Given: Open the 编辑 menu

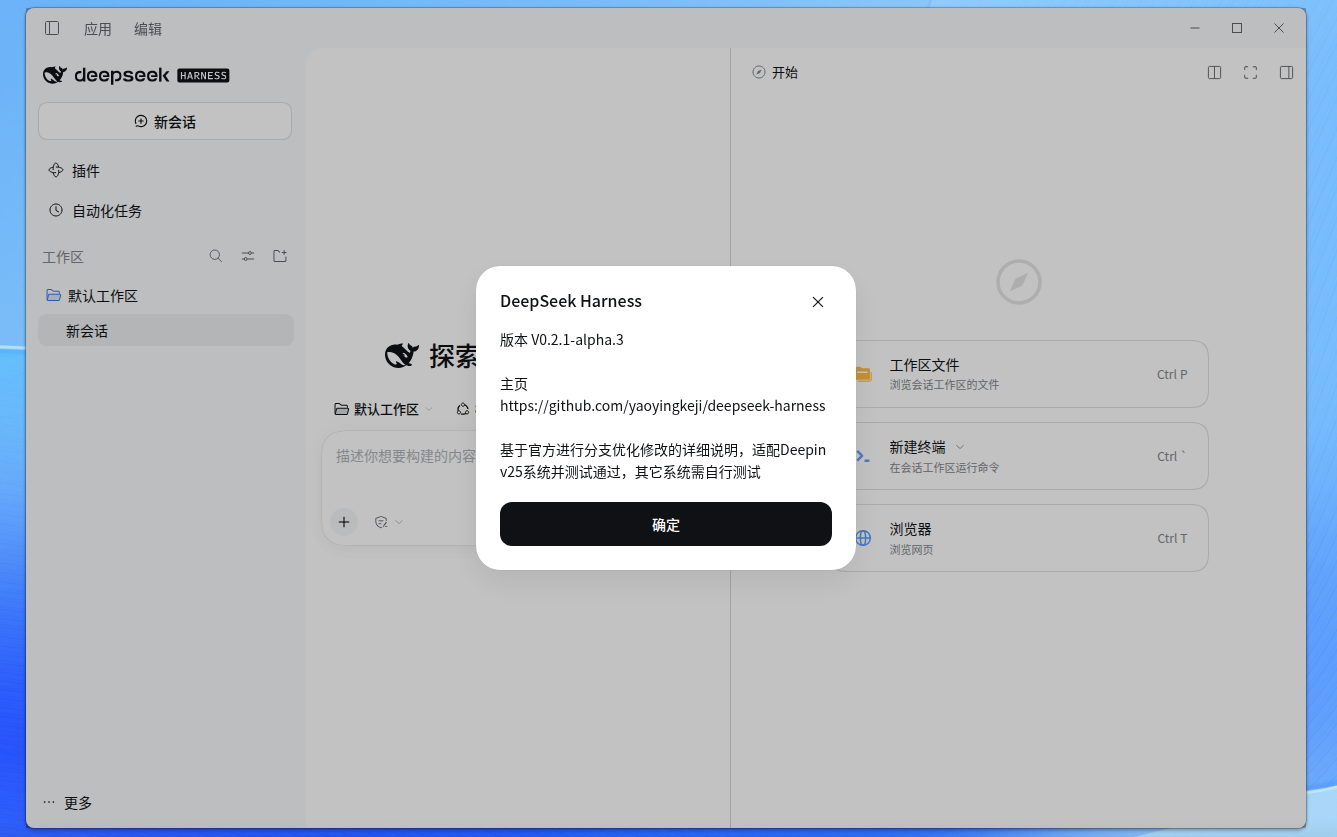Looking at the screenshot, I should click(148, 29).
